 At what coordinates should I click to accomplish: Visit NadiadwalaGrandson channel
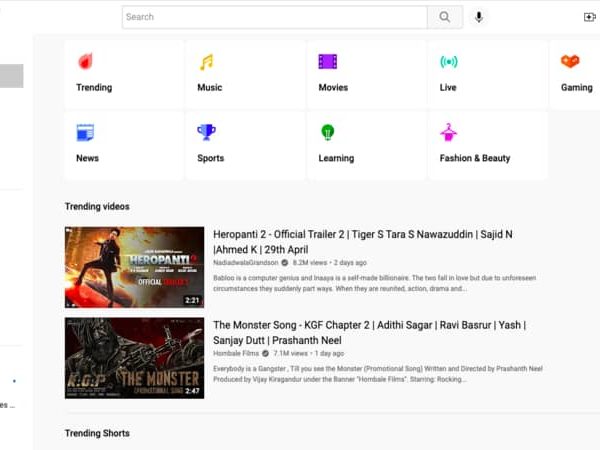[x=246, y=262]
